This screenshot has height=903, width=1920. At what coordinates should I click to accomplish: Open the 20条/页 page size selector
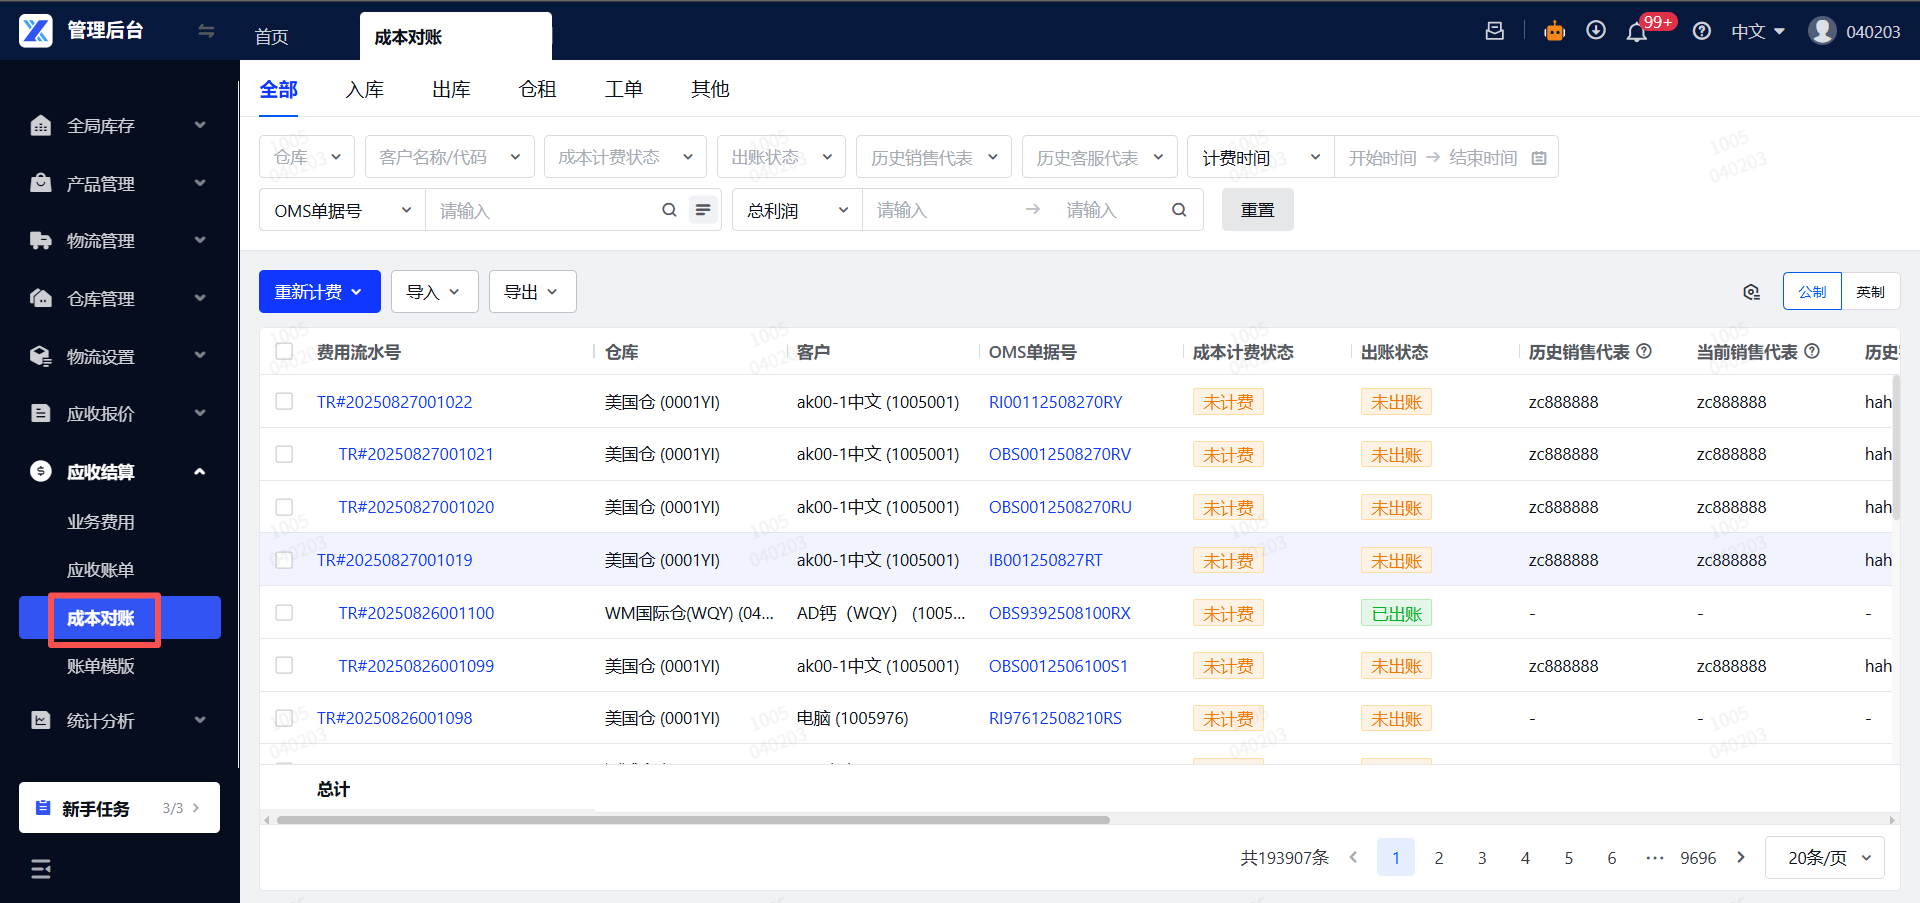(x=1825, y=858)
